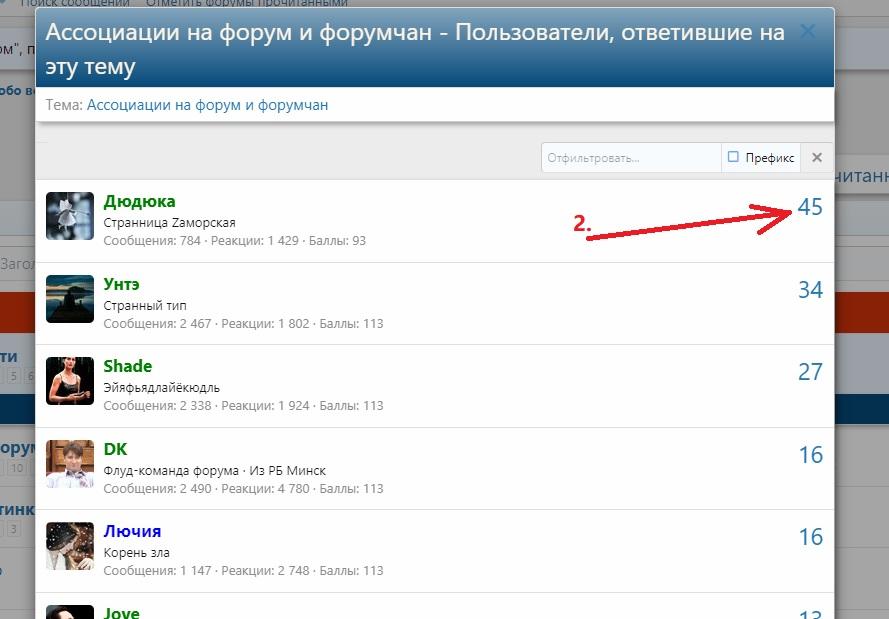The width and height of the screenshot is (889, 619).
Task: Click the user title Странница Zаморская
Action: tap(170, 223)
